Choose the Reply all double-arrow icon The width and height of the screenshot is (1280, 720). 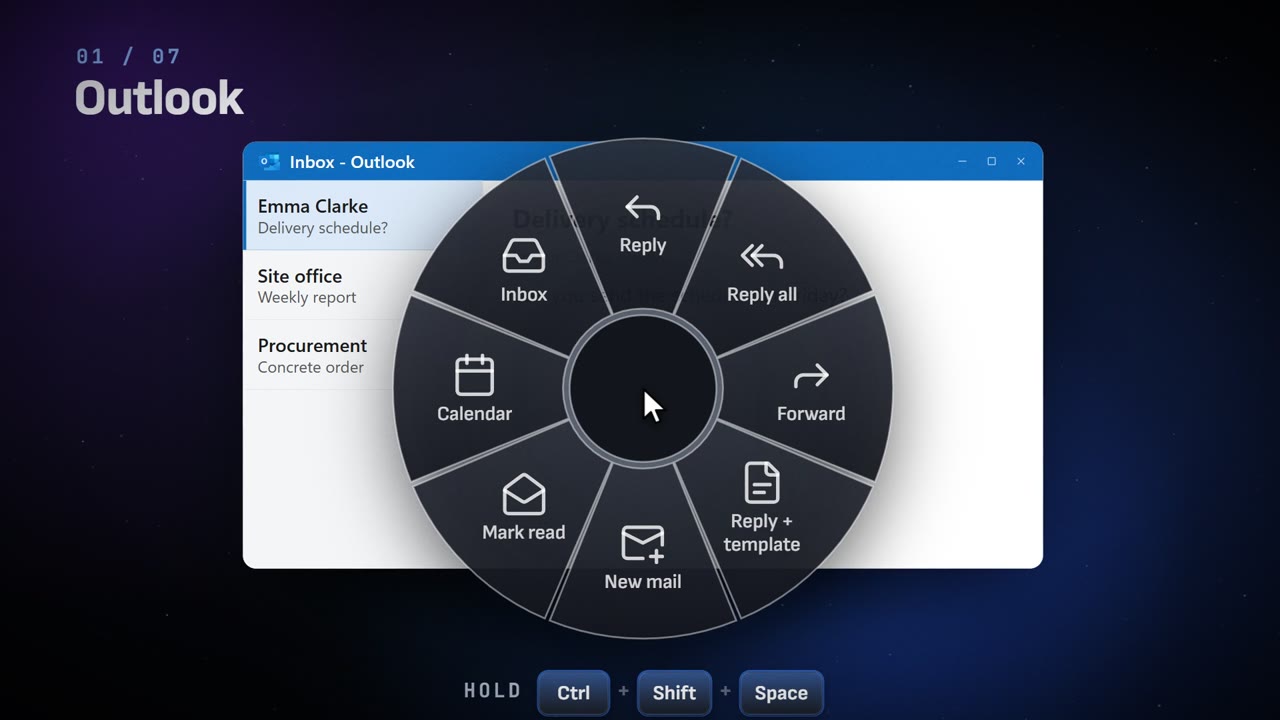[x=761, y=258]
